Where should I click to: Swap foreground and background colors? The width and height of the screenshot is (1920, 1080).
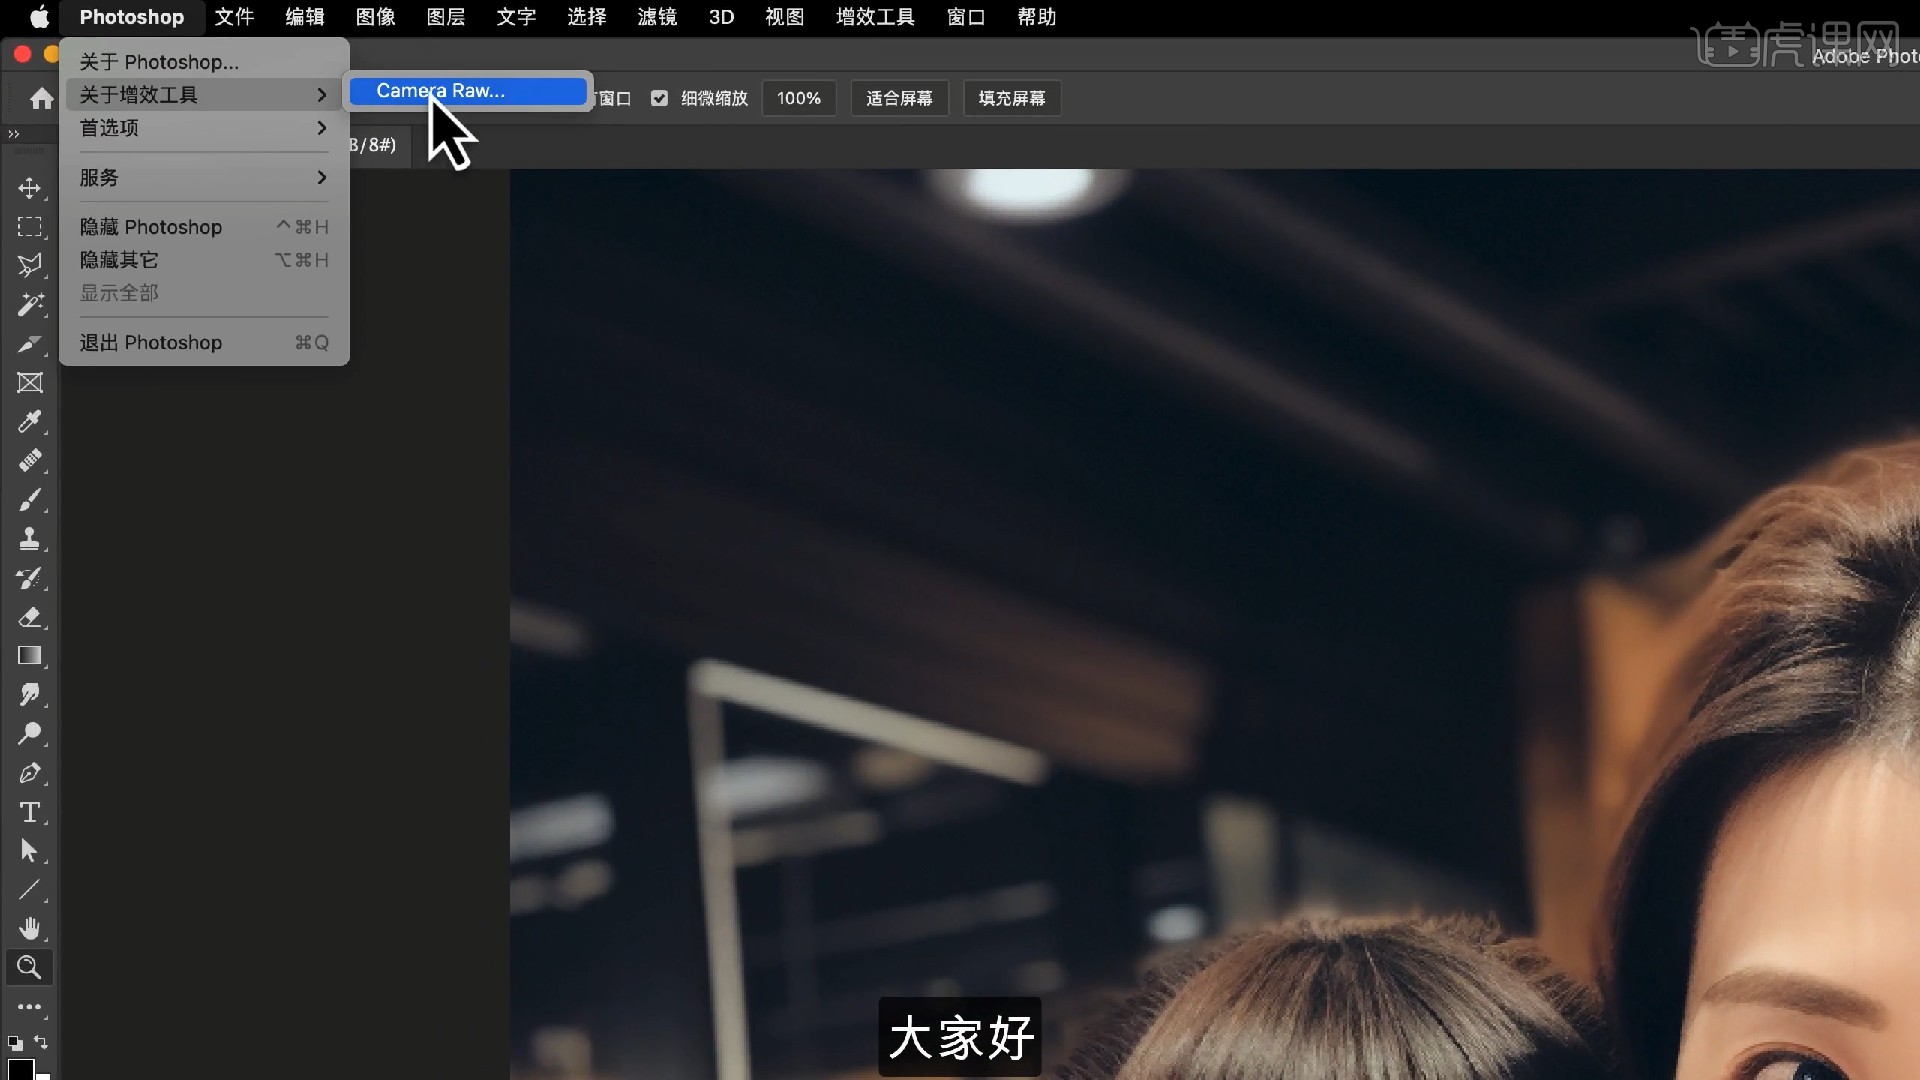point(41,1043)
